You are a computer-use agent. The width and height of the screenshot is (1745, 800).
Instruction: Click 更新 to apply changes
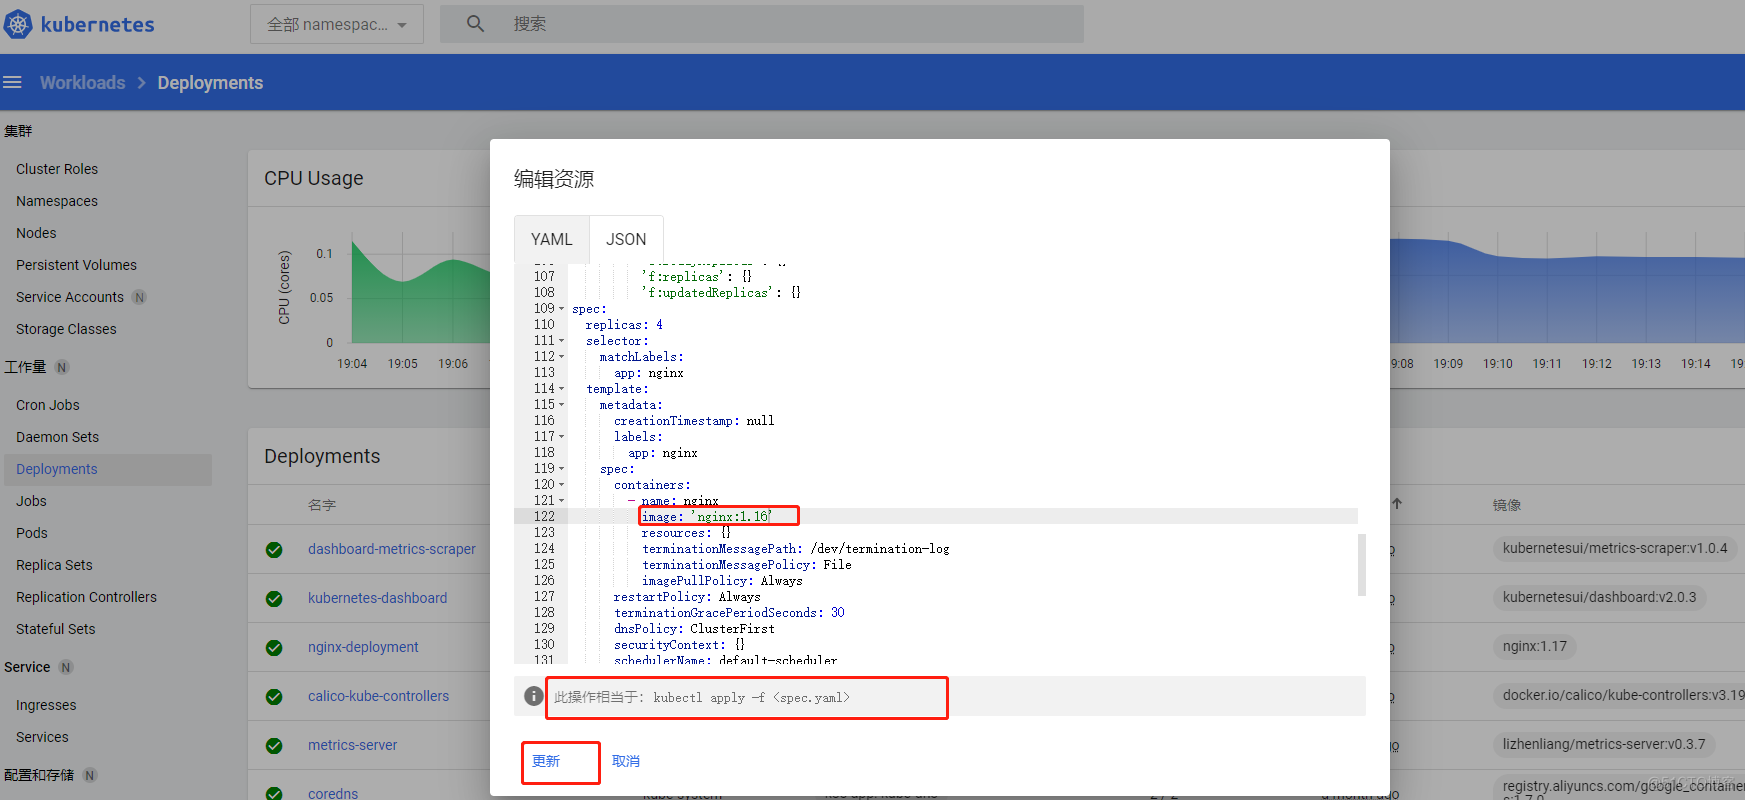[x=546, y=761]
